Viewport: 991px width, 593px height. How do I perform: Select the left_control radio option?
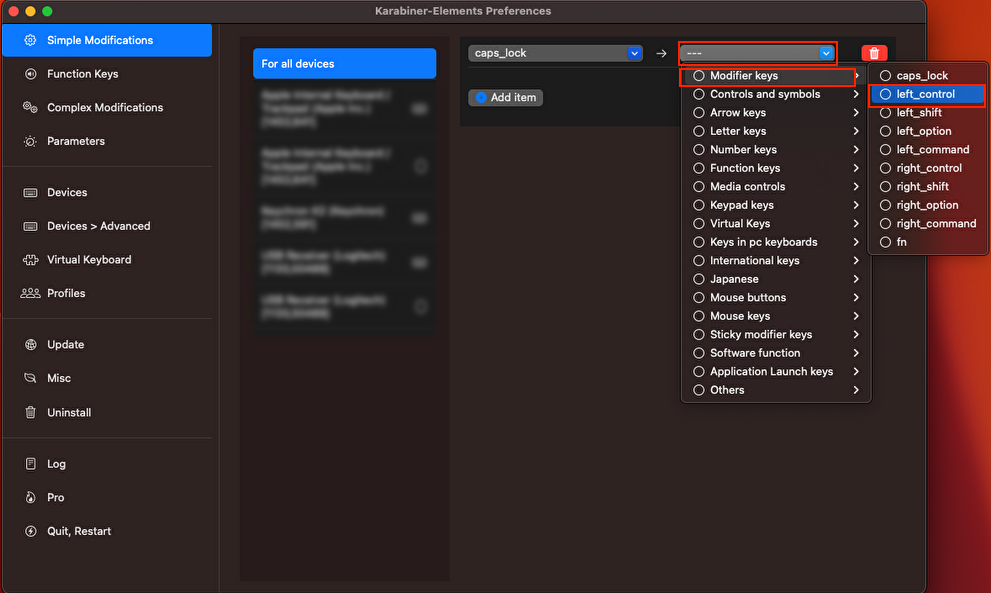point(885,94)
